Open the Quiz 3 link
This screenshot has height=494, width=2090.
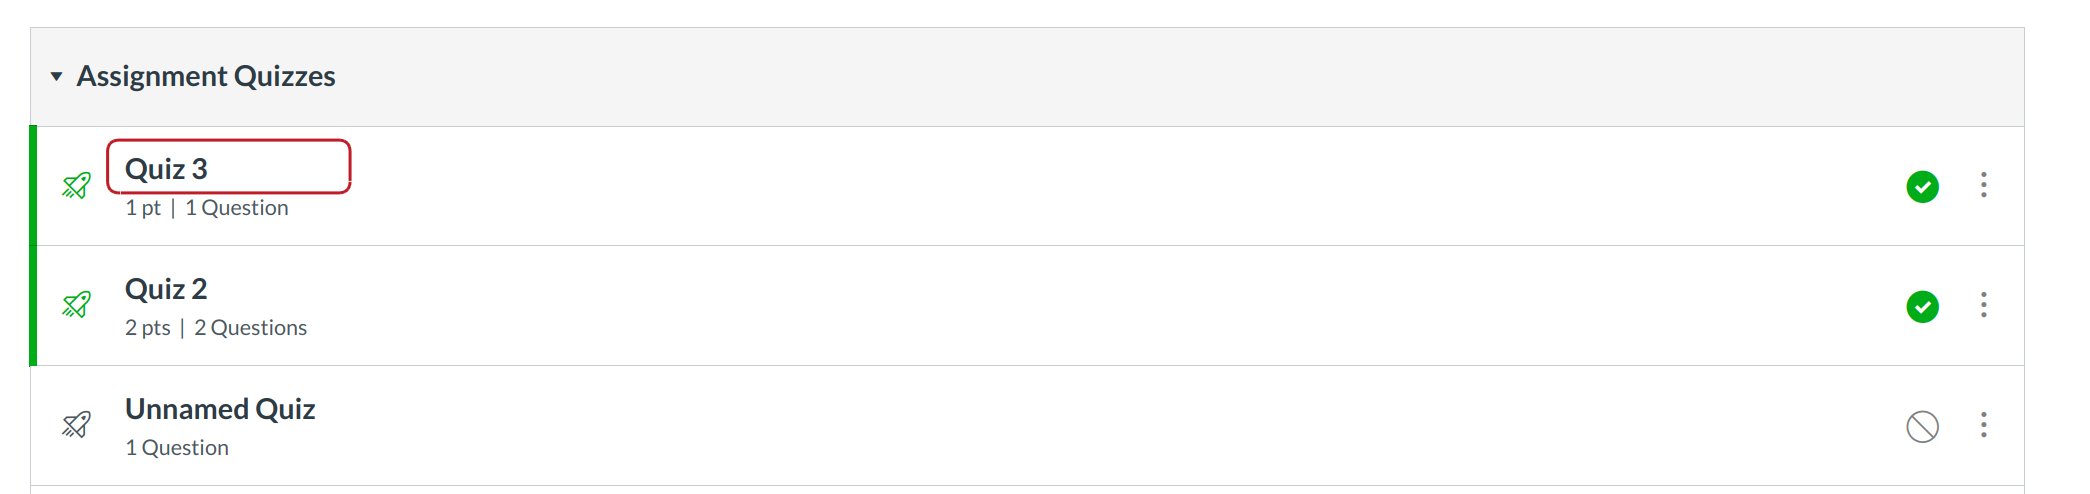pyautogui.click(x=166, y=169)
